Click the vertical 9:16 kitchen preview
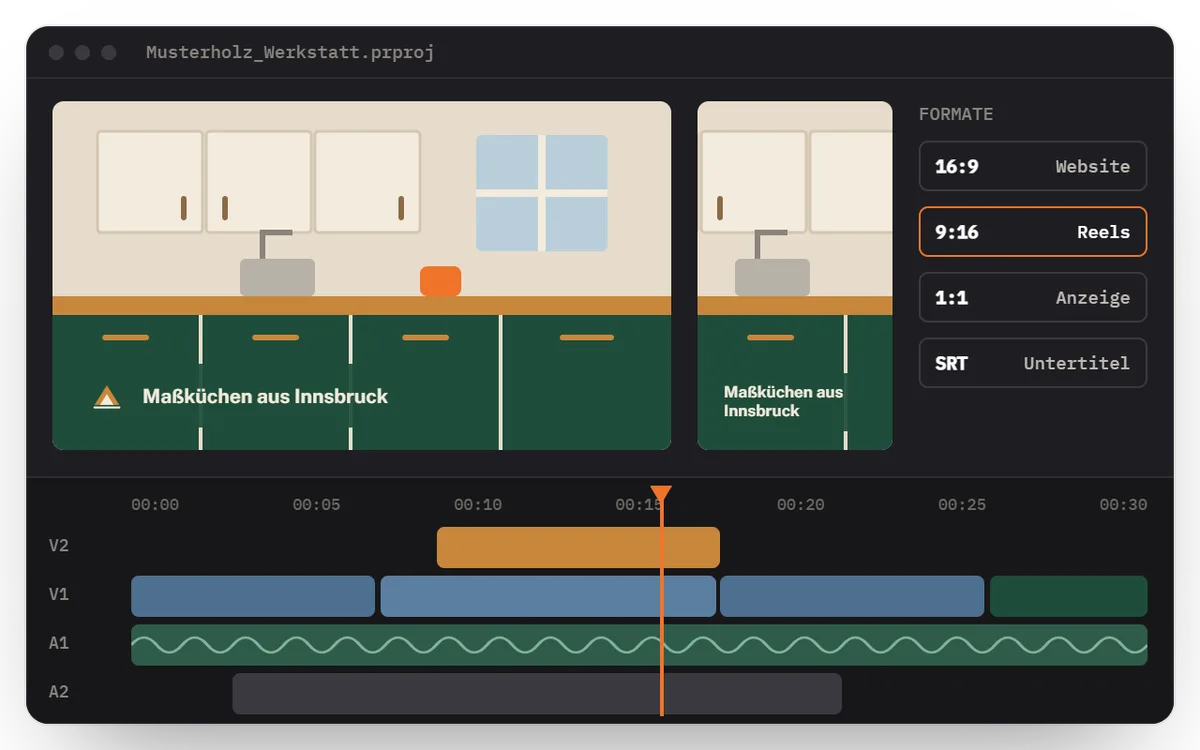Image resolution: width=1200 pixels, height=750 pixels. tap(795, 275)
